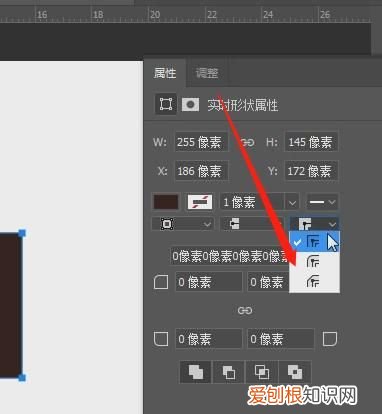Click the dark brown rectangle shape
Image resolution: width=382 pixels, height=414 pixels.
click(x=10, y=305)
